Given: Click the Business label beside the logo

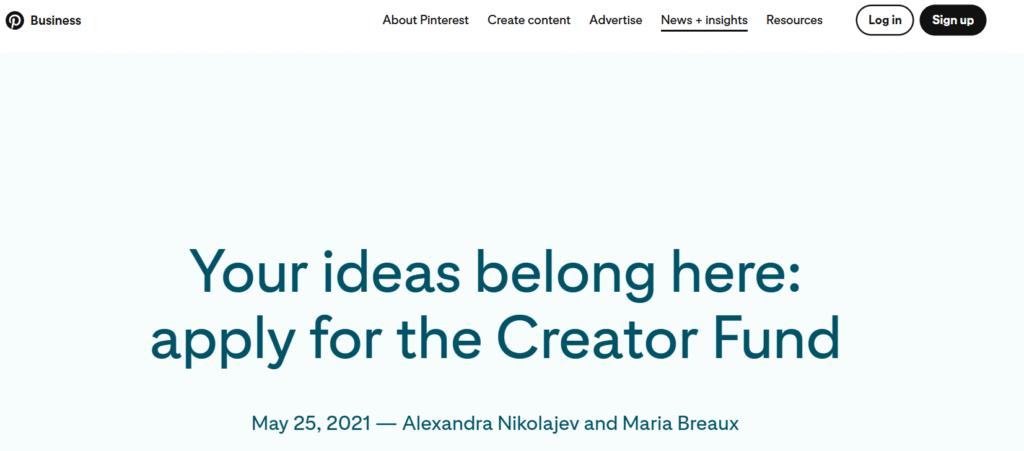Looking at the screenshot, I should tap(56, 20).
